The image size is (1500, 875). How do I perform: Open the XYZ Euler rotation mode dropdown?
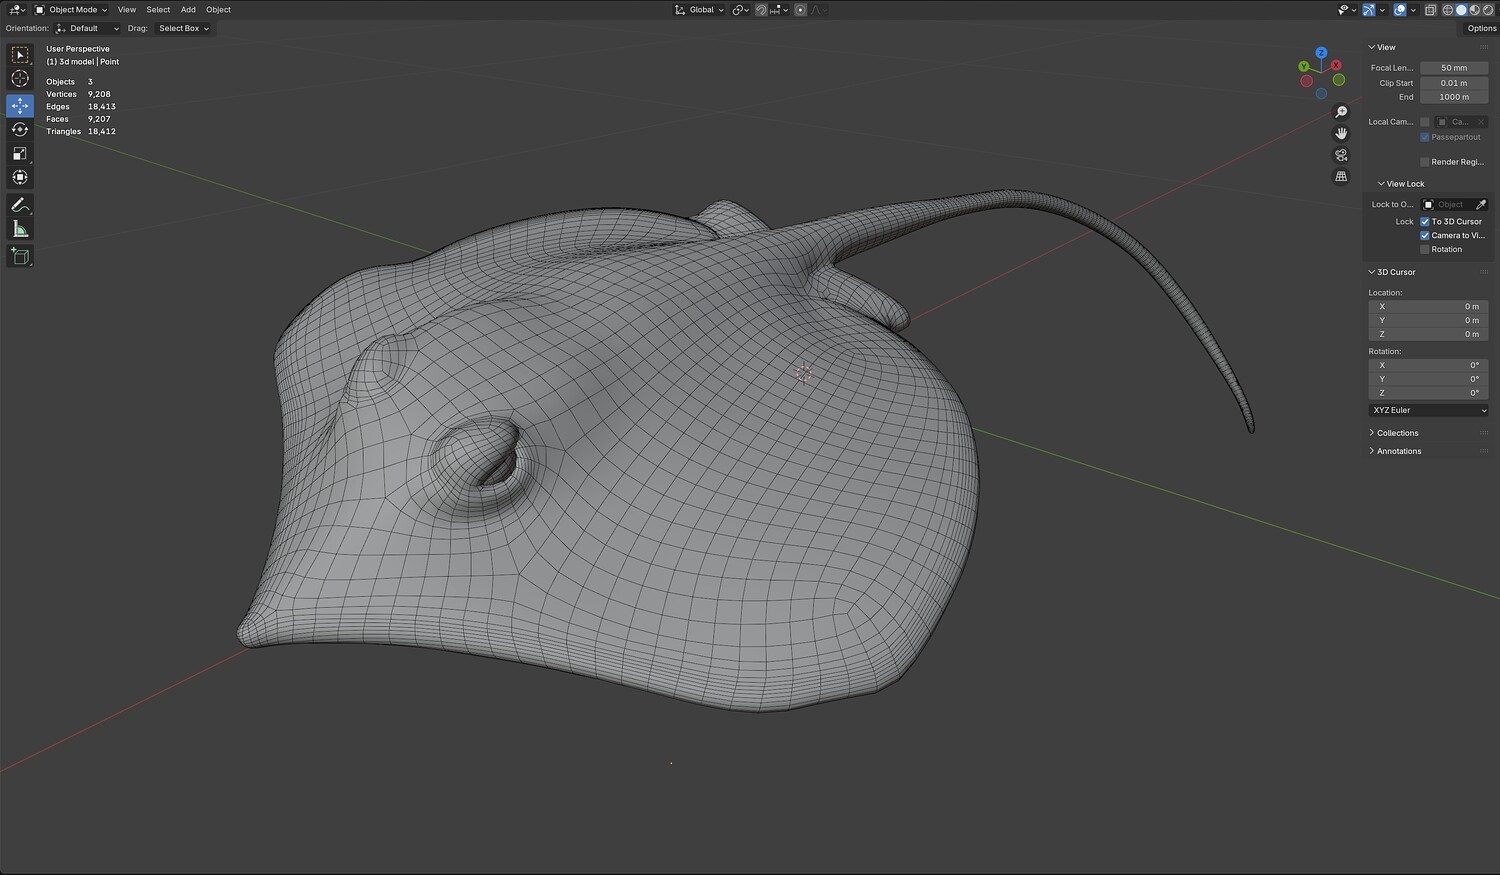click(1428, 411)
